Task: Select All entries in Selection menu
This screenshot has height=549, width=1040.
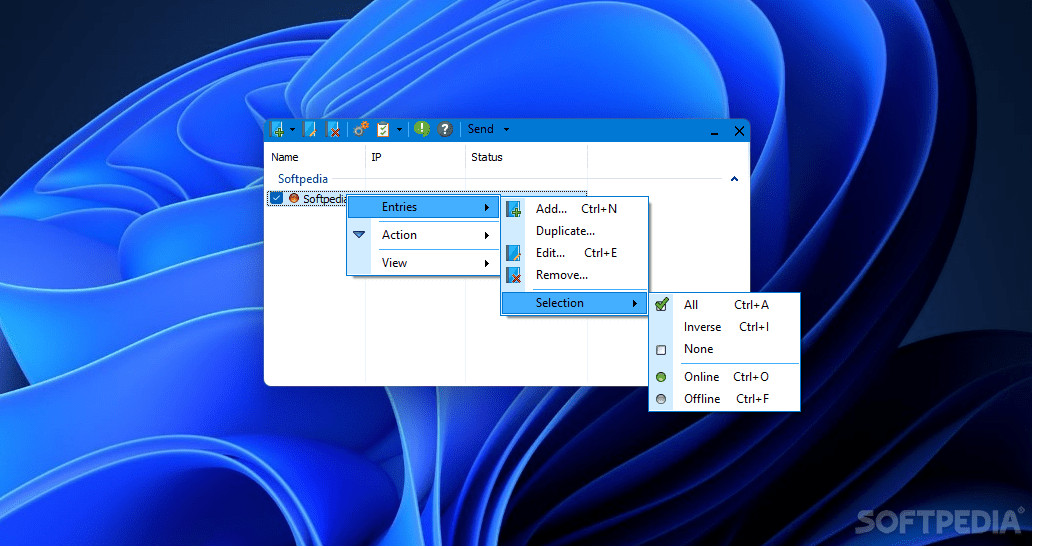Action: point(724,305)
